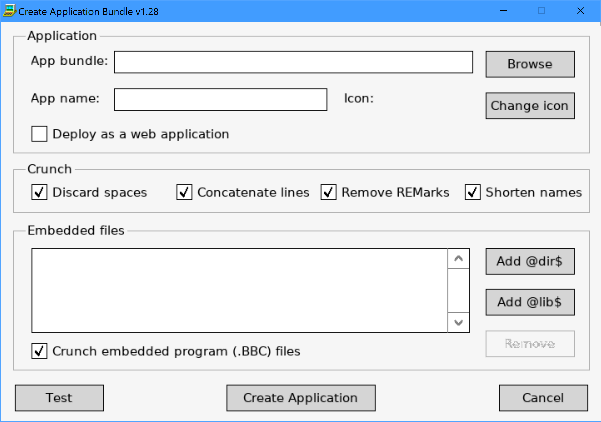The image size is (601, 422).
Task: Uncheck the Discard spaces option
Action: [x=40, y=192]
